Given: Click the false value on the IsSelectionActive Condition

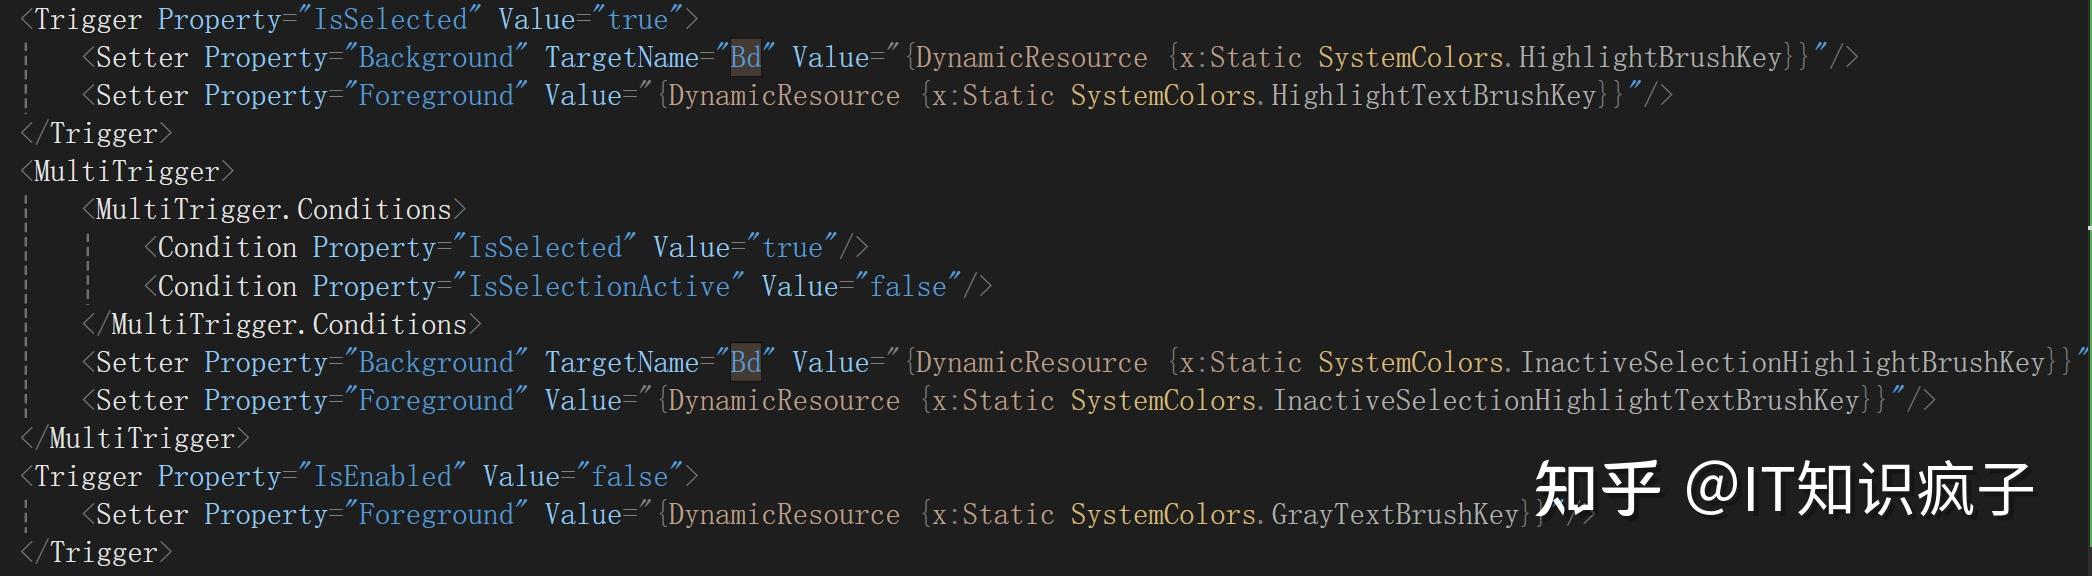Looking at the screenshot, I should (x=907, y=287).
